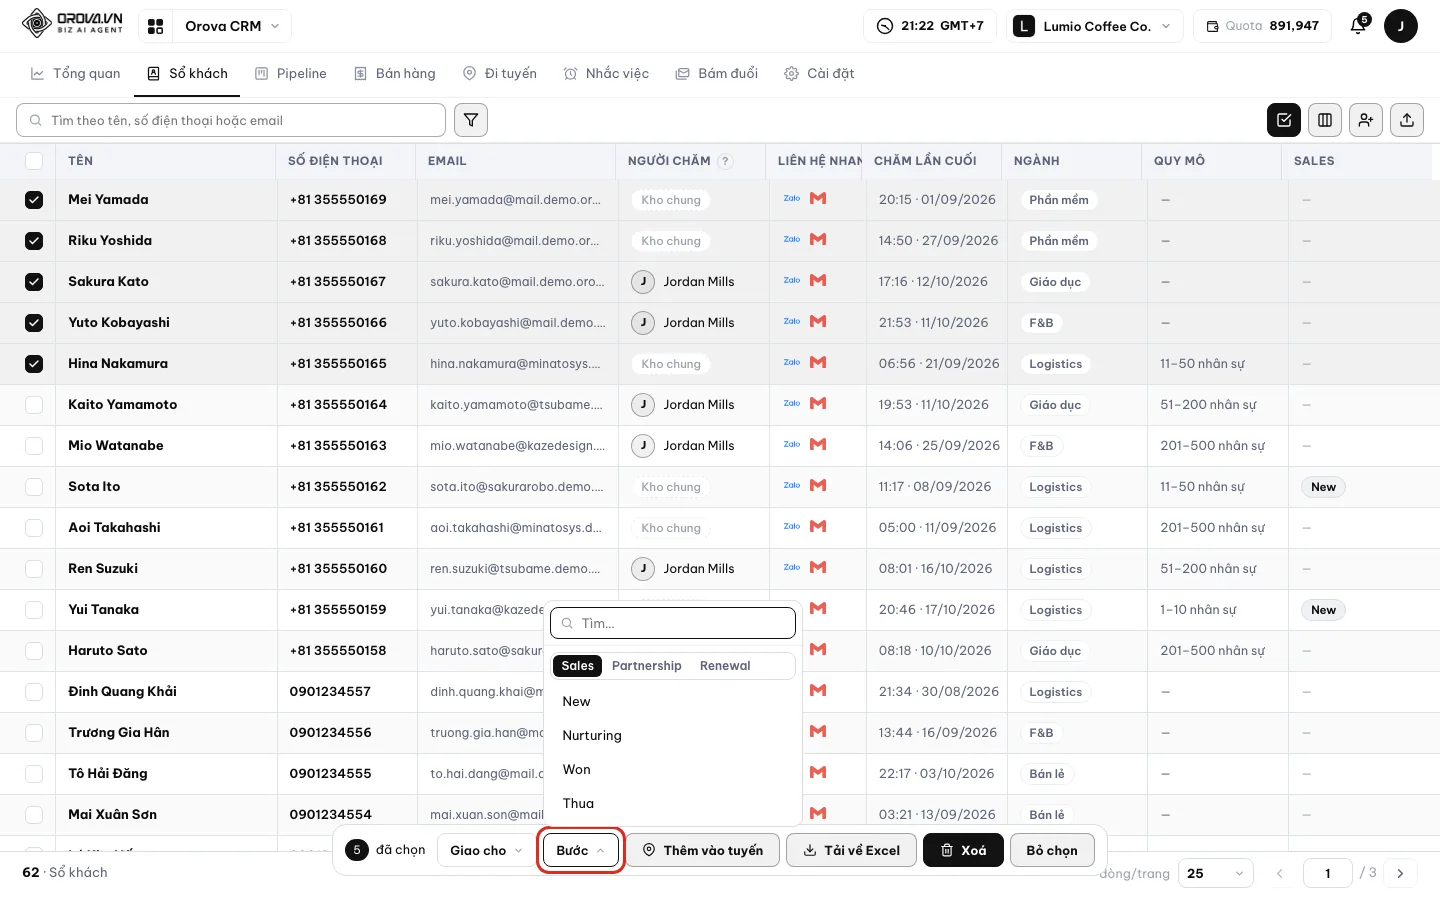The image size is (1440, 900).
Task: Switch to the Pipeline tab
Action: tap(291, 74)
